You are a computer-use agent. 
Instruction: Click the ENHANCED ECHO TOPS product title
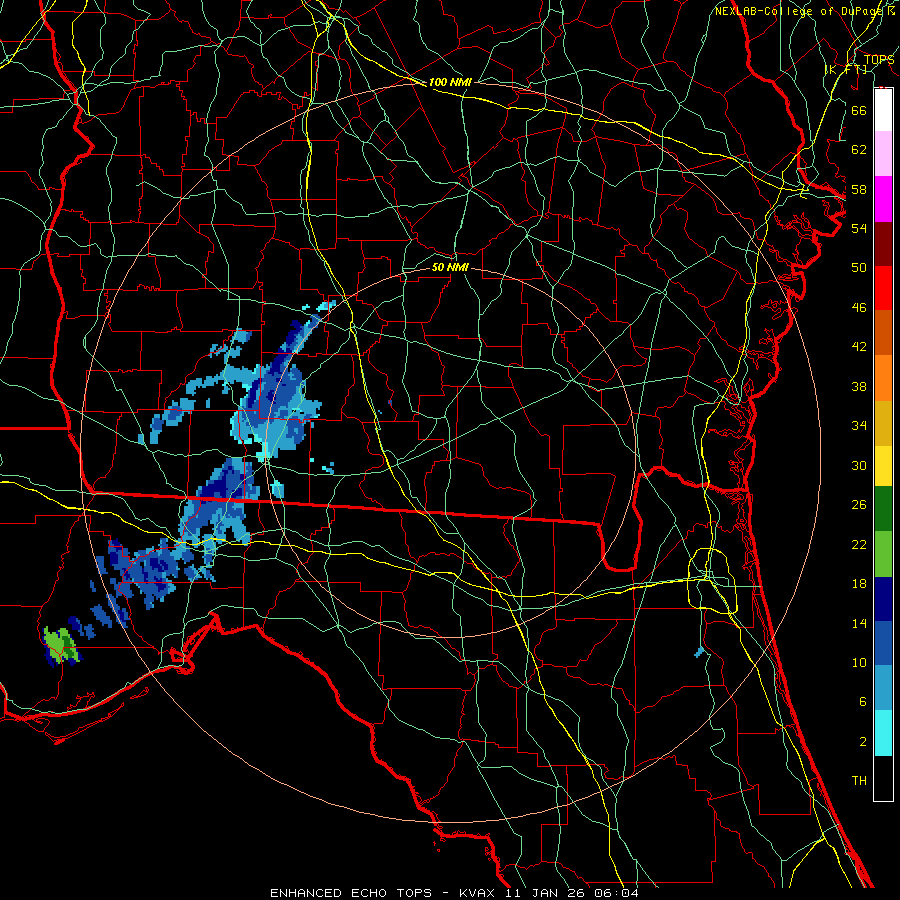point(350,893)
